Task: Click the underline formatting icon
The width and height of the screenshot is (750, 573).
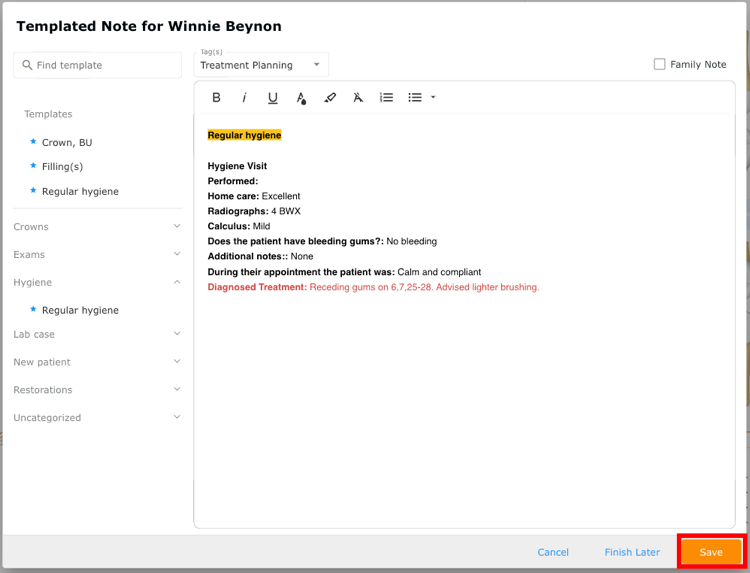Action: 273,98
